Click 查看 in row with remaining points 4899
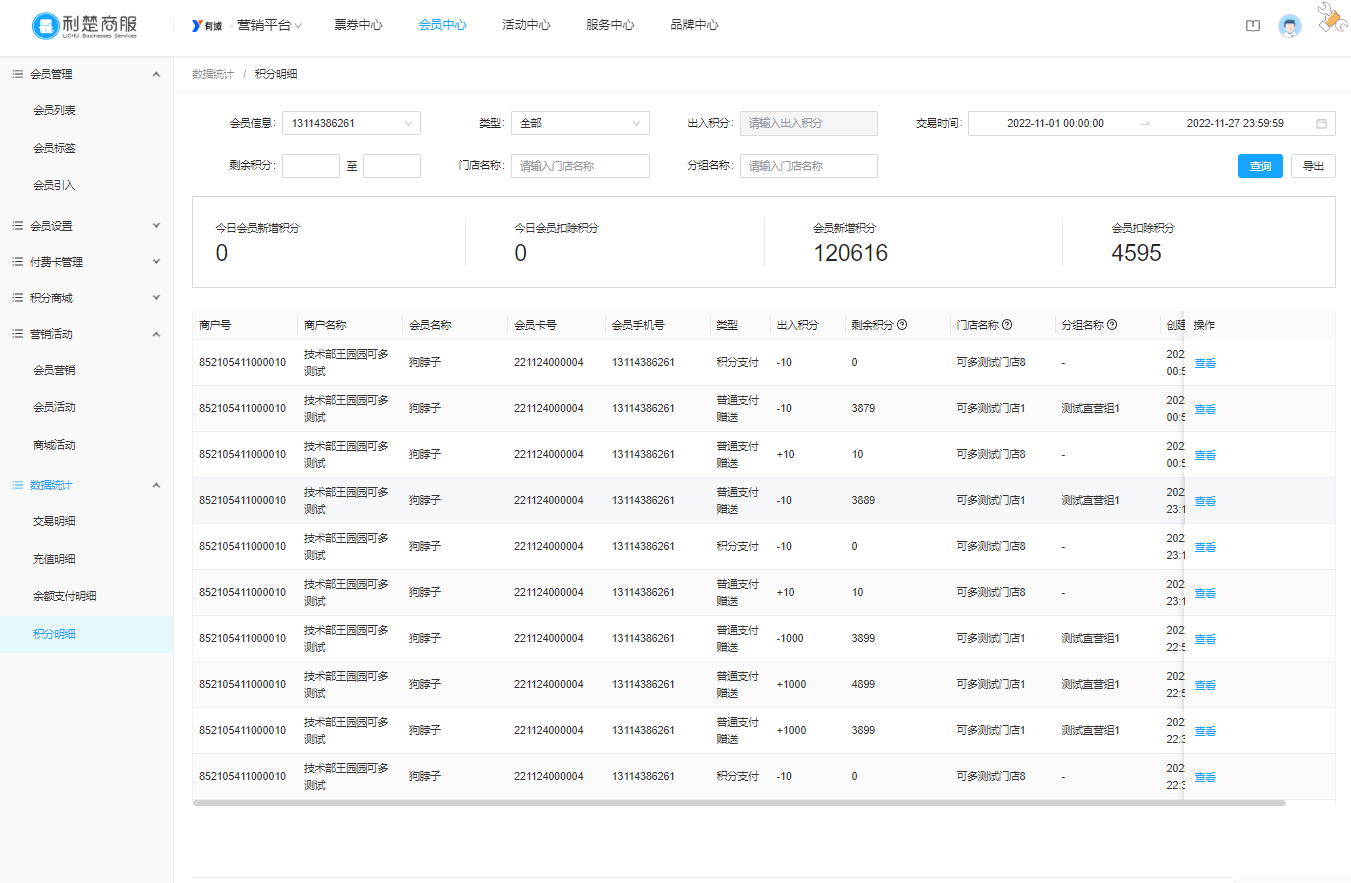This screenshot has width=1351, height=883. 1205,685
